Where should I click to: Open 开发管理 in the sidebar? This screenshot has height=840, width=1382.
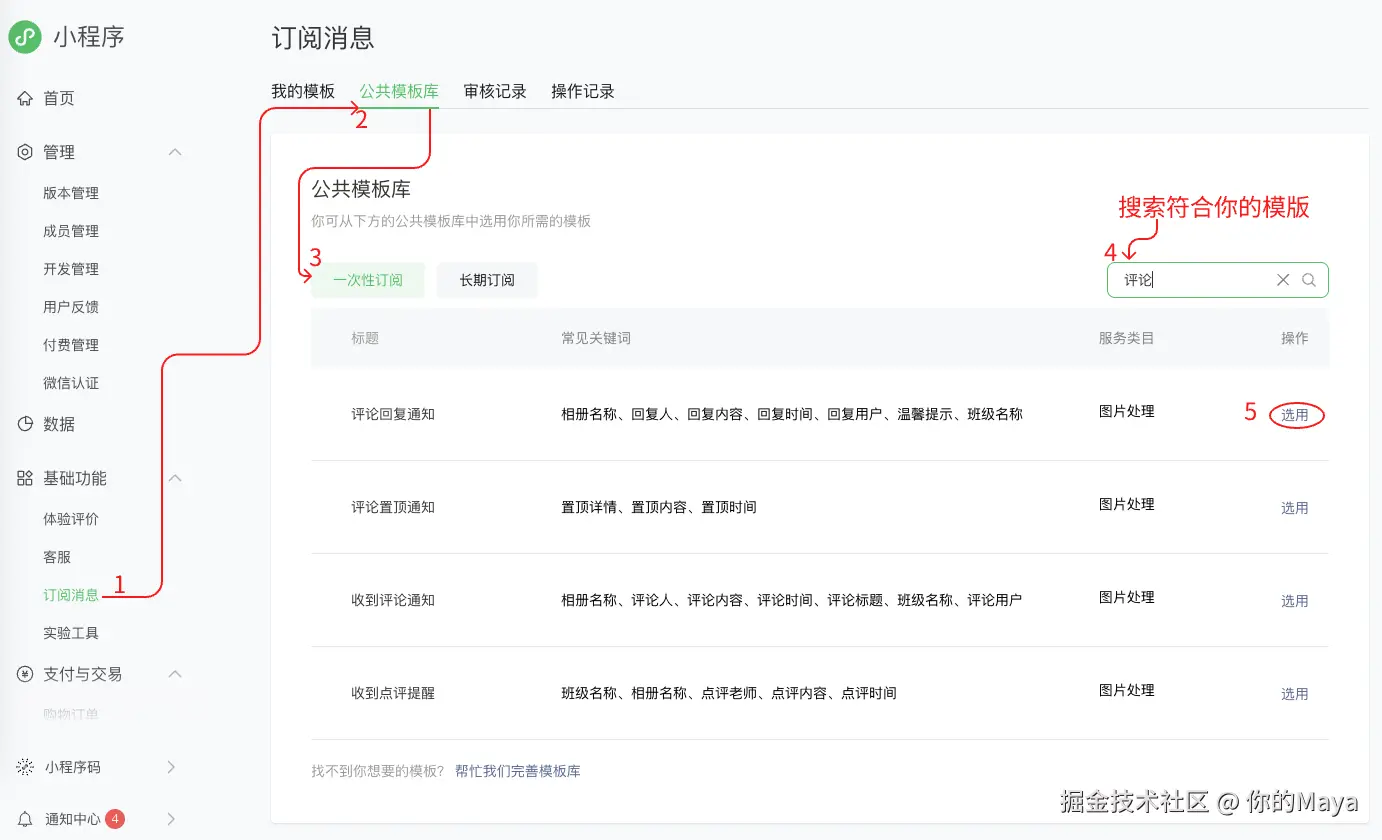[x=71, y=269]
